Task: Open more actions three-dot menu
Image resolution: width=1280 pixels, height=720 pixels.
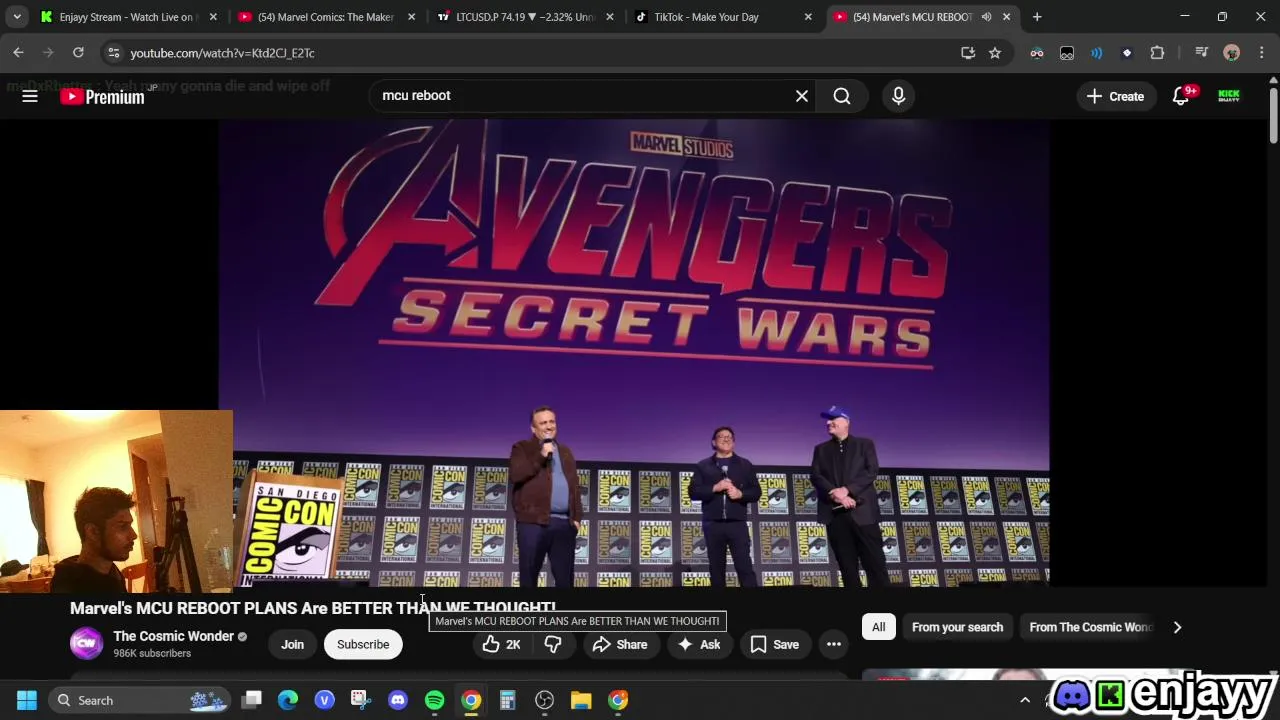Action: (834, 645)
